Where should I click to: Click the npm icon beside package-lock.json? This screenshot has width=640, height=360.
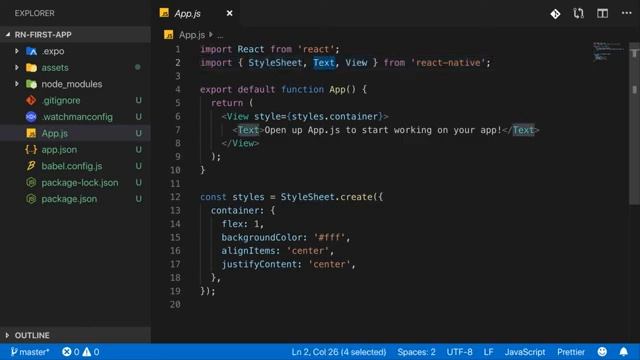click(31, 182)
